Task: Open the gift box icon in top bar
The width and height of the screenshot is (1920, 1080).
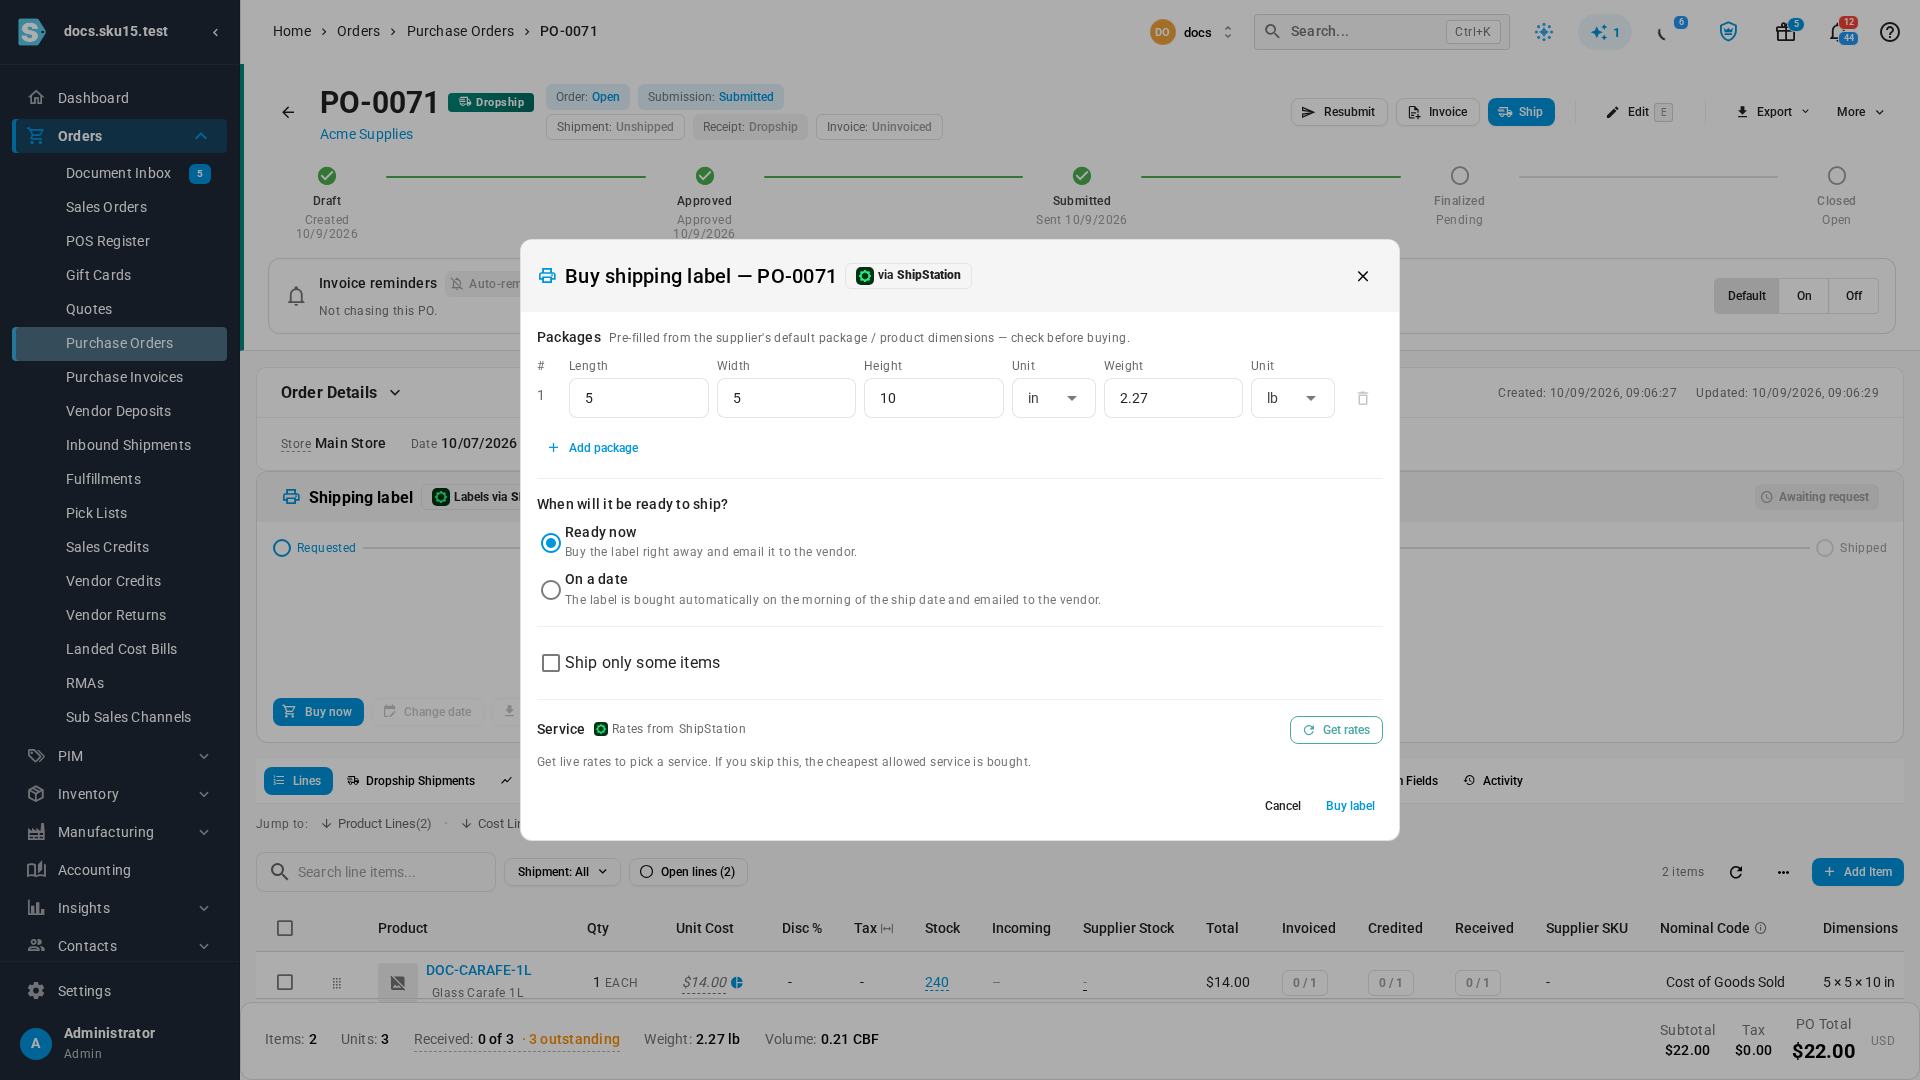Action: click(1785, 32)
